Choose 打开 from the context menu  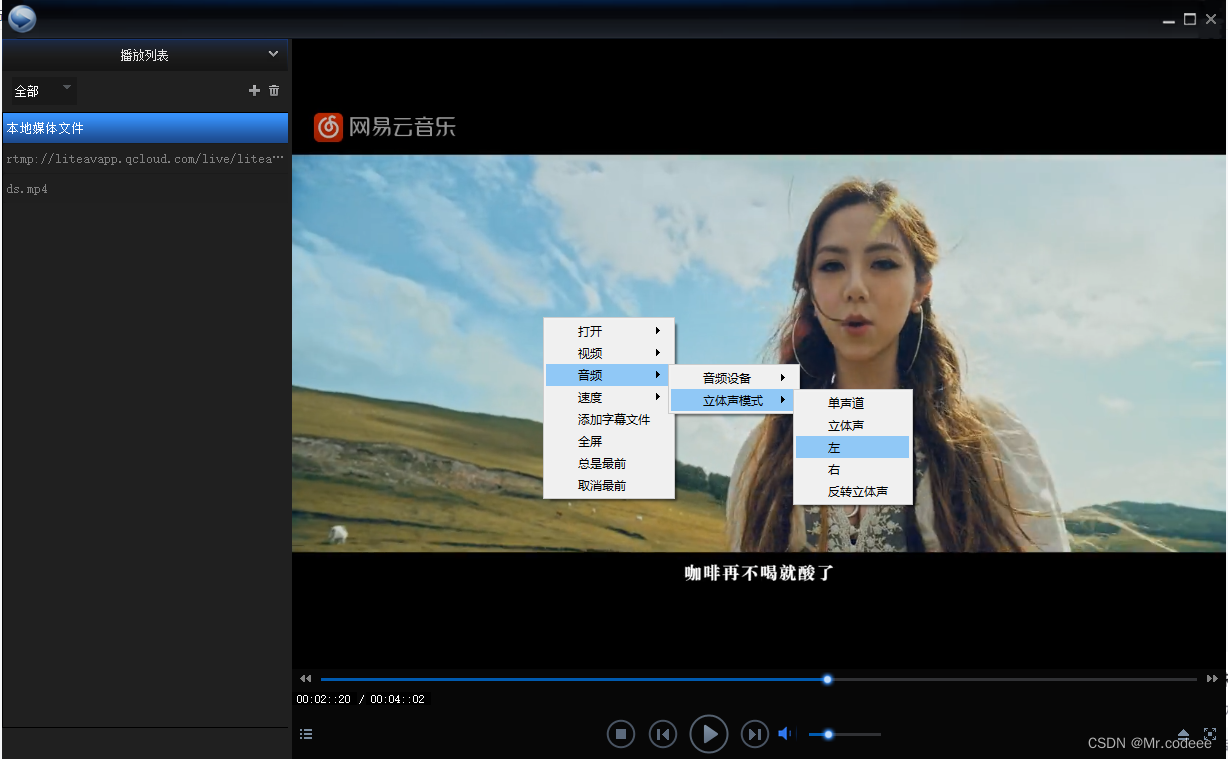tap(588, 331)
